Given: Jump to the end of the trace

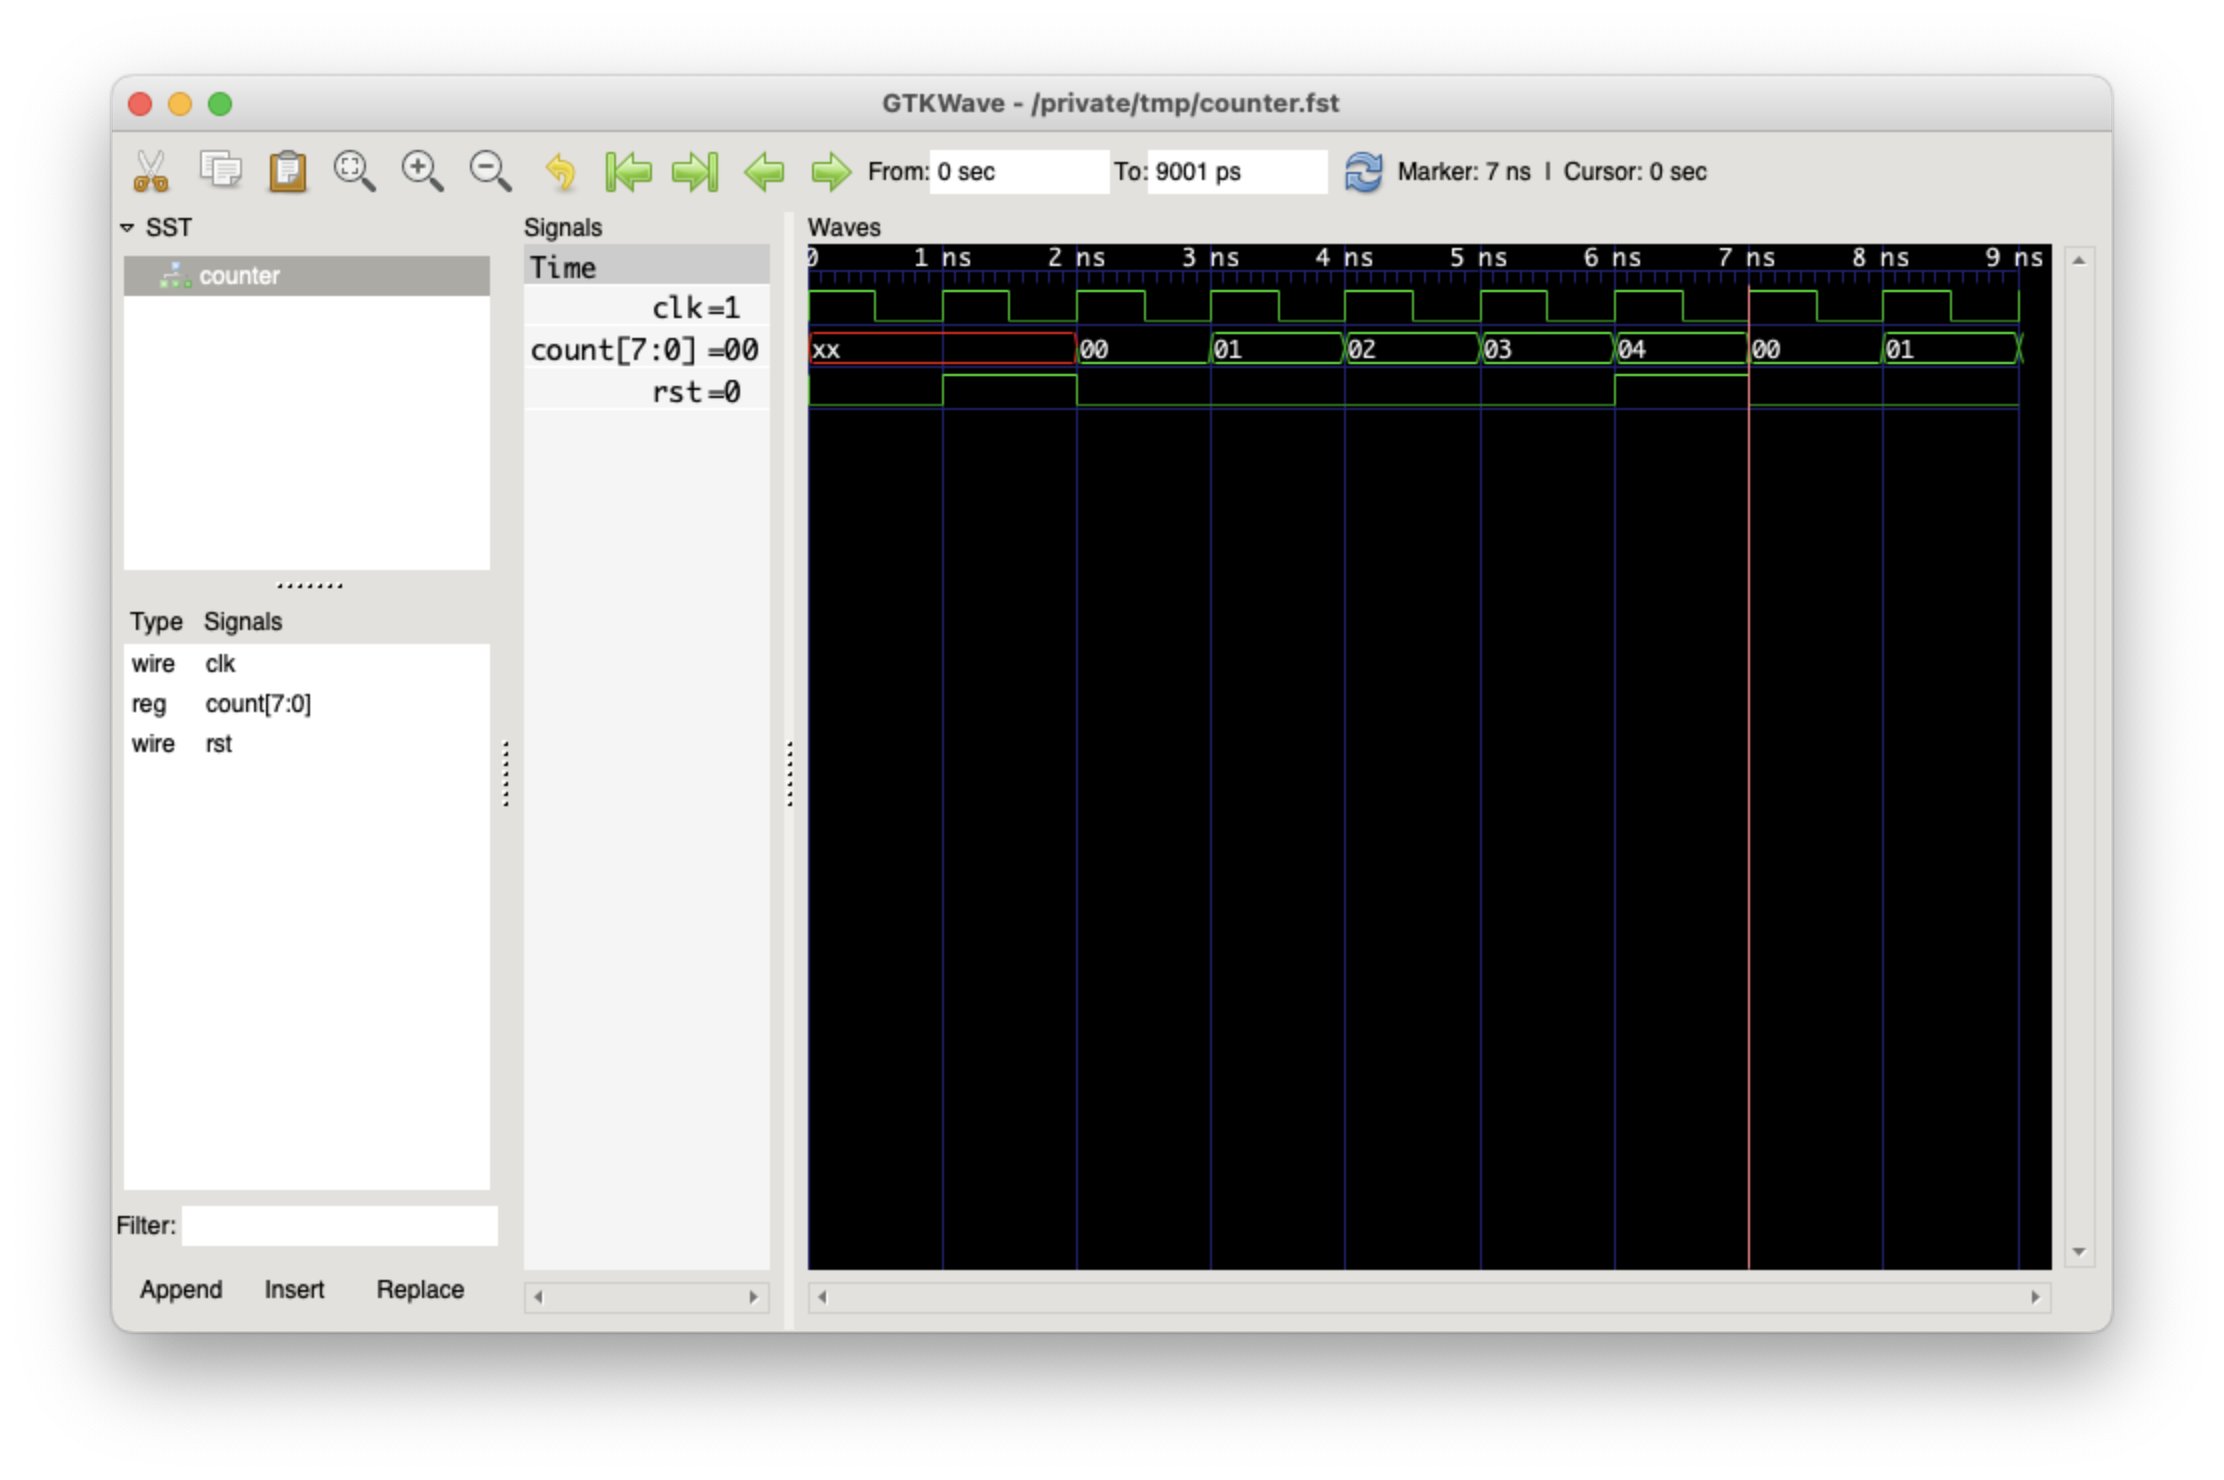Looking at the screenshot, I should click(696, 171).
